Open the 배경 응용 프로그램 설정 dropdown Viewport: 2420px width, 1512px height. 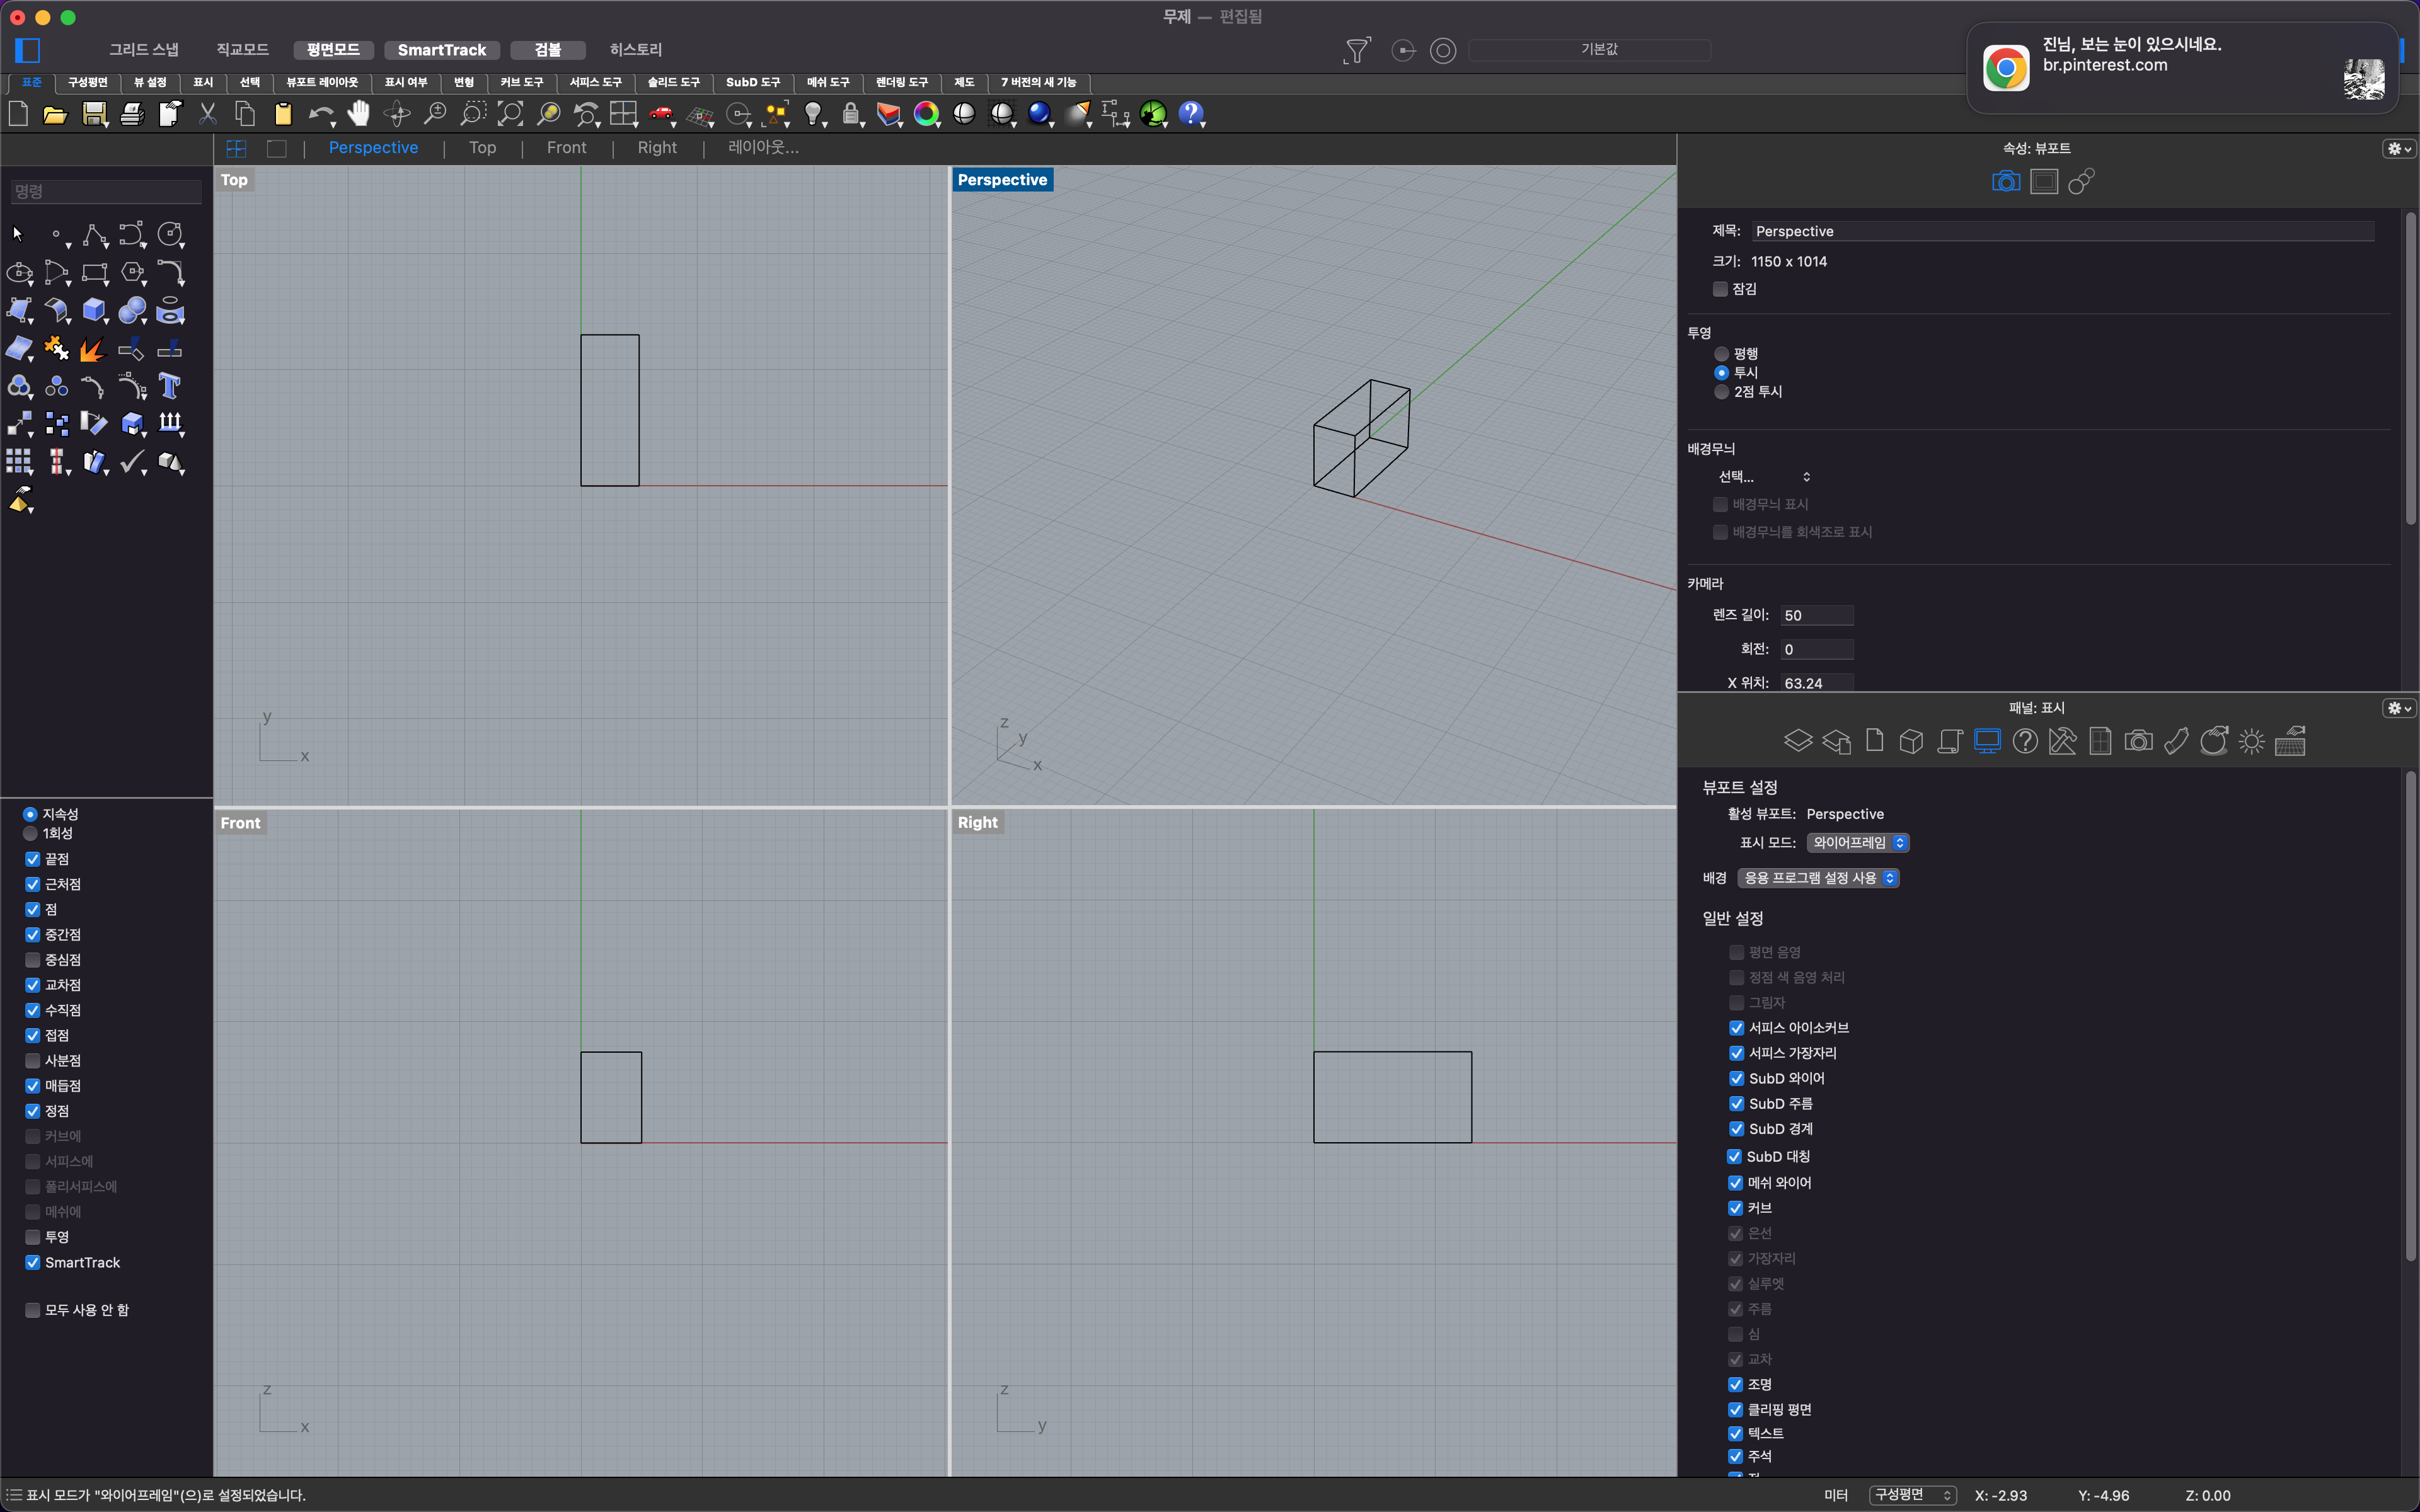[1818, 878]
